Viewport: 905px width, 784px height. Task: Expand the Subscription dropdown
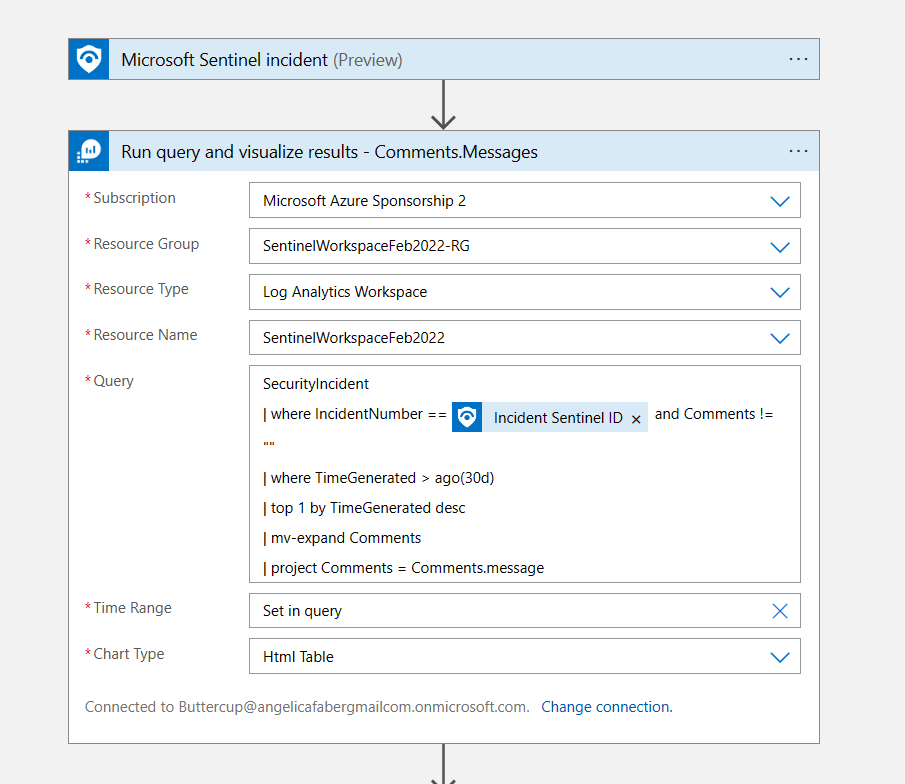pyautogui.click(x=780, y=201)
